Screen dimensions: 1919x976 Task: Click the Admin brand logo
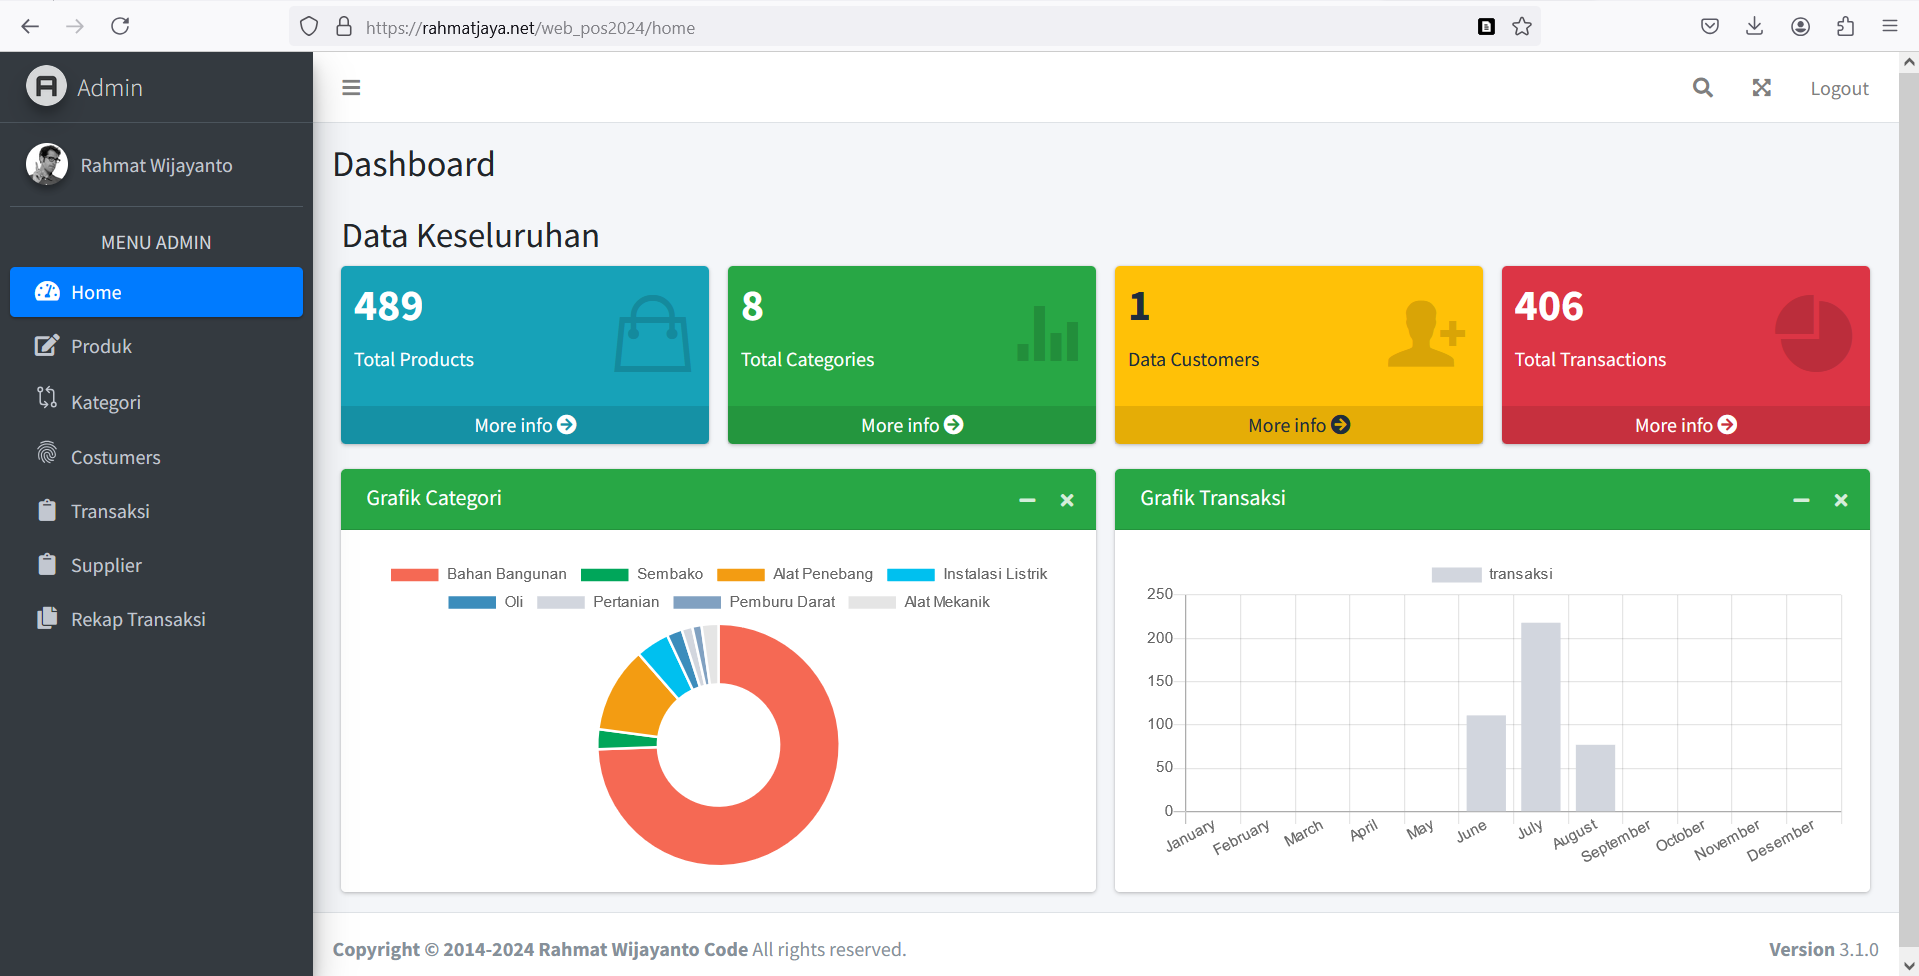47,87
